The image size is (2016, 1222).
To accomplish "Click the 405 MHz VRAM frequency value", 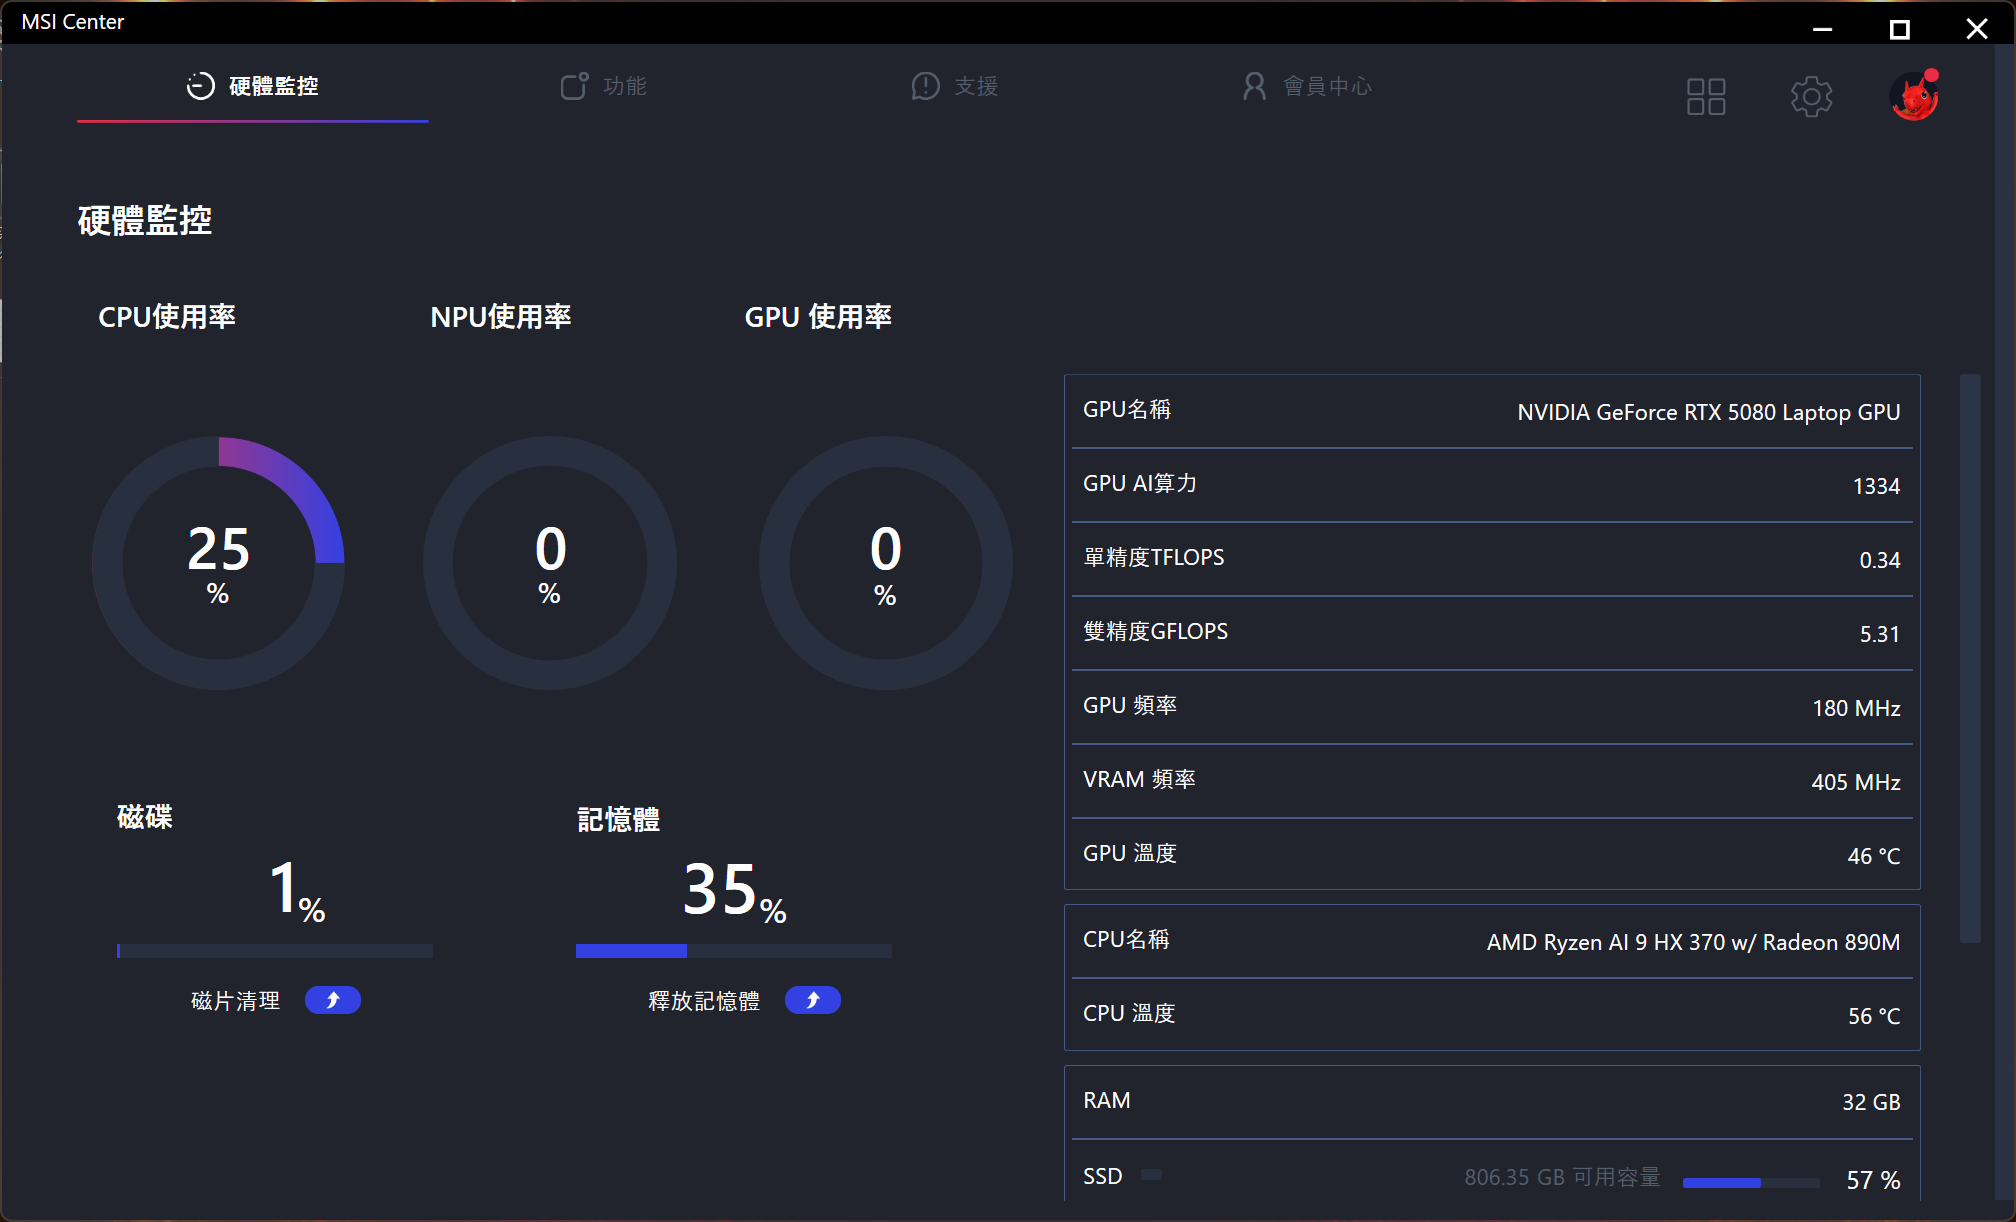I will click(x=1856, y=782).
